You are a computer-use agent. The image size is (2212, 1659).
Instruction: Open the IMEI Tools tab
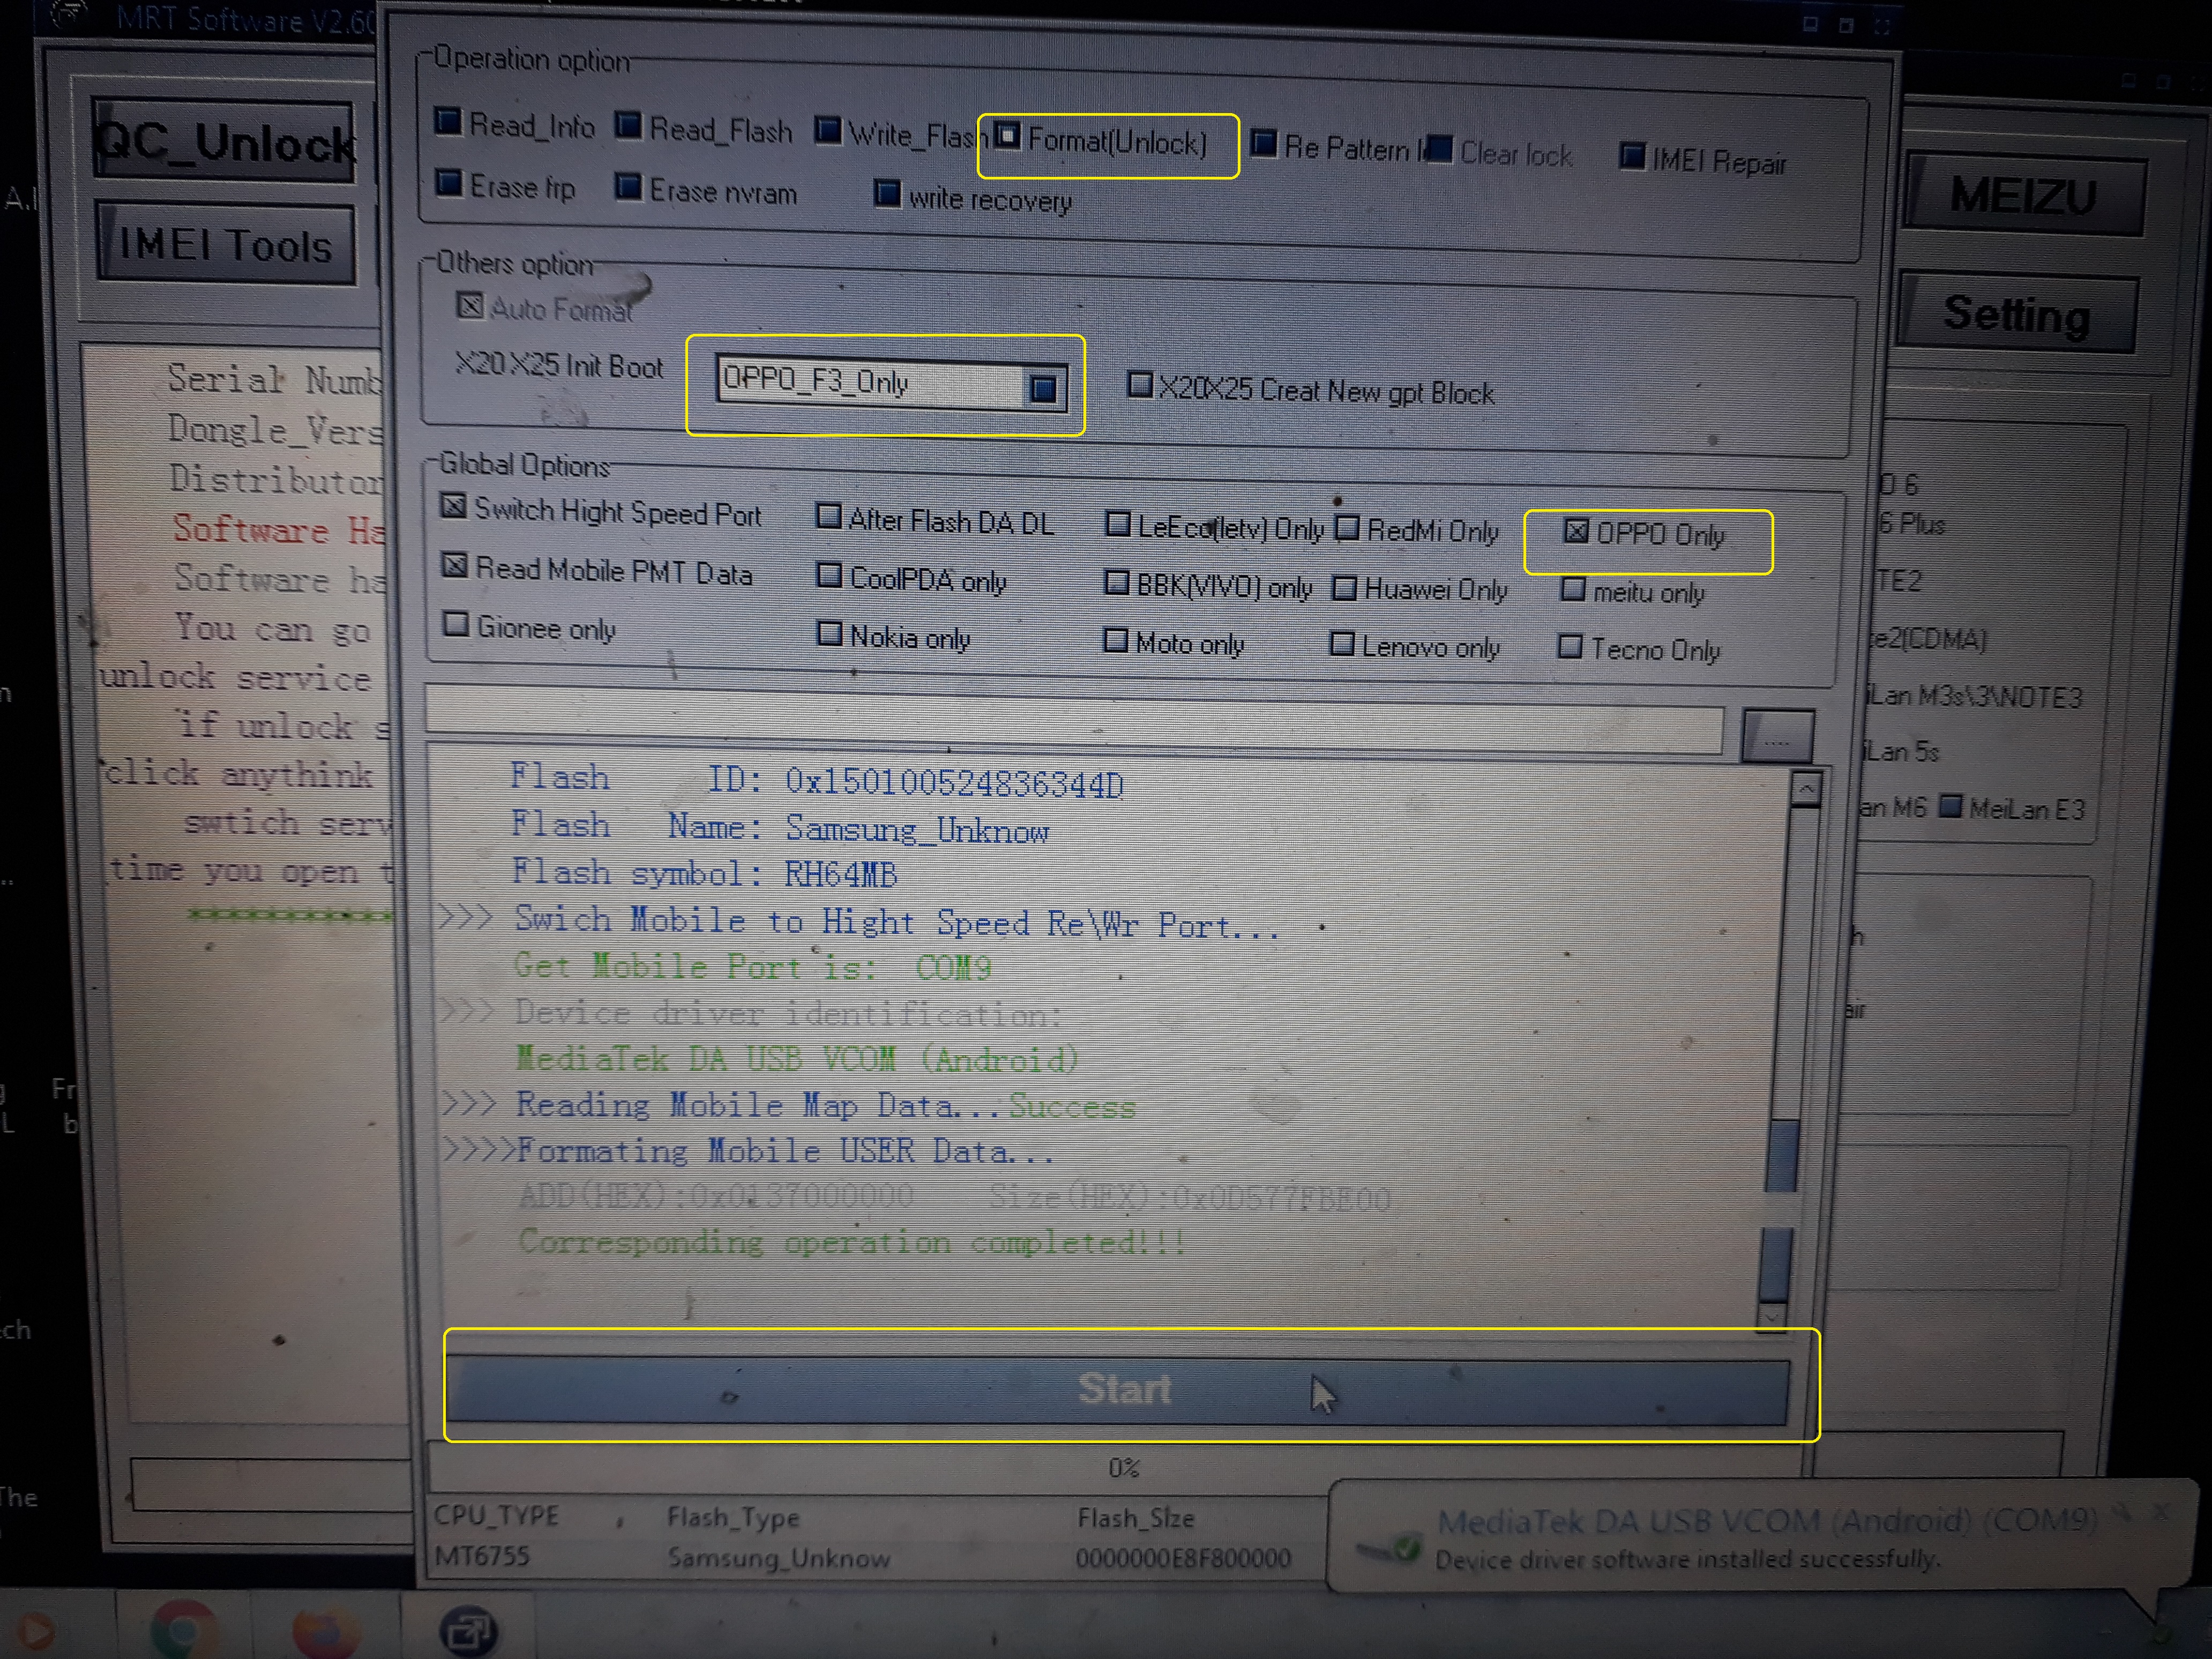226,244
